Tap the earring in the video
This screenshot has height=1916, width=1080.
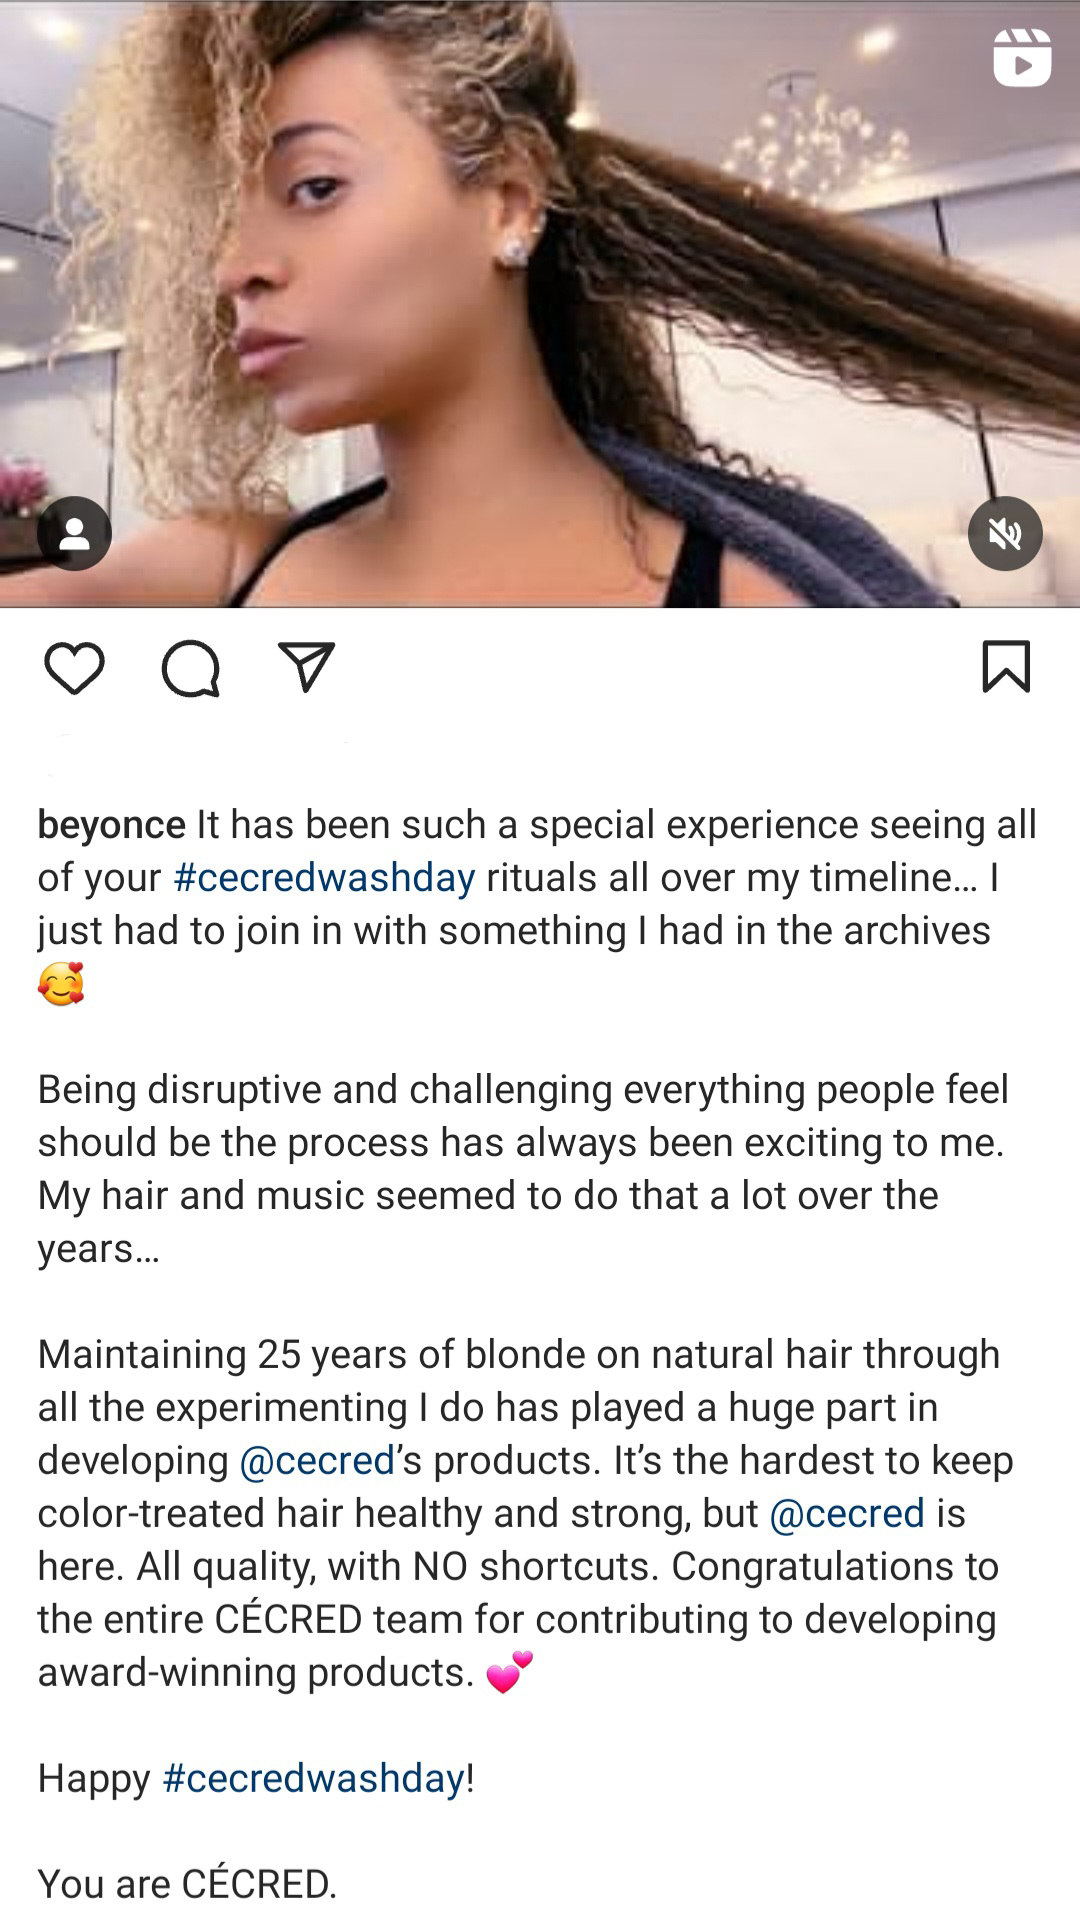pos(515,248)
